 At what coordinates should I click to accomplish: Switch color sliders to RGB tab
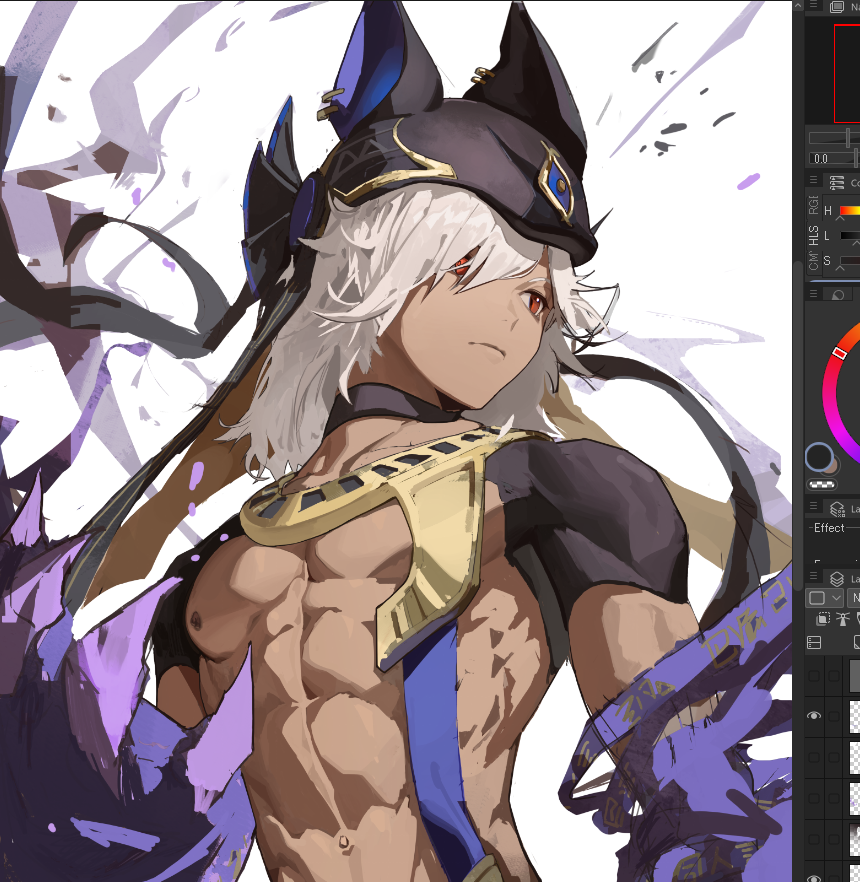[813, 205]
